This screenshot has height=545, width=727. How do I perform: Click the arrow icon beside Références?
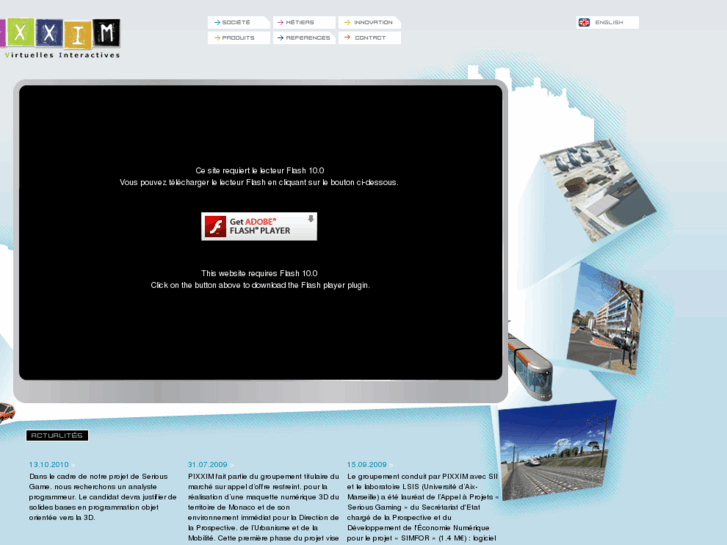[280, 38]
